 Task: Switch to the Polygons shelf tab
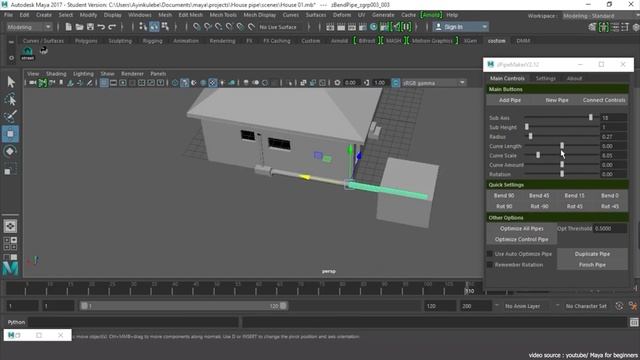click(86, 41)
